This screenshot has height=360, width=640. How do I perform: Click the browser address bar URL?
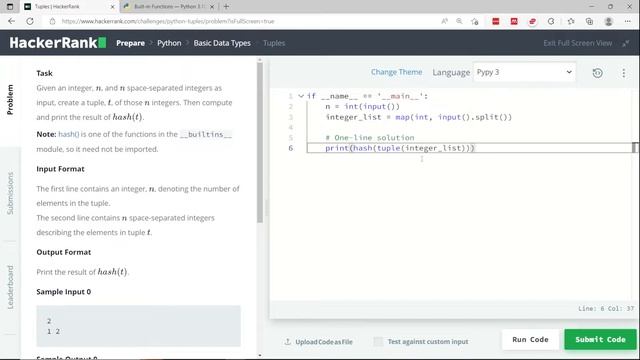[168, 21]
